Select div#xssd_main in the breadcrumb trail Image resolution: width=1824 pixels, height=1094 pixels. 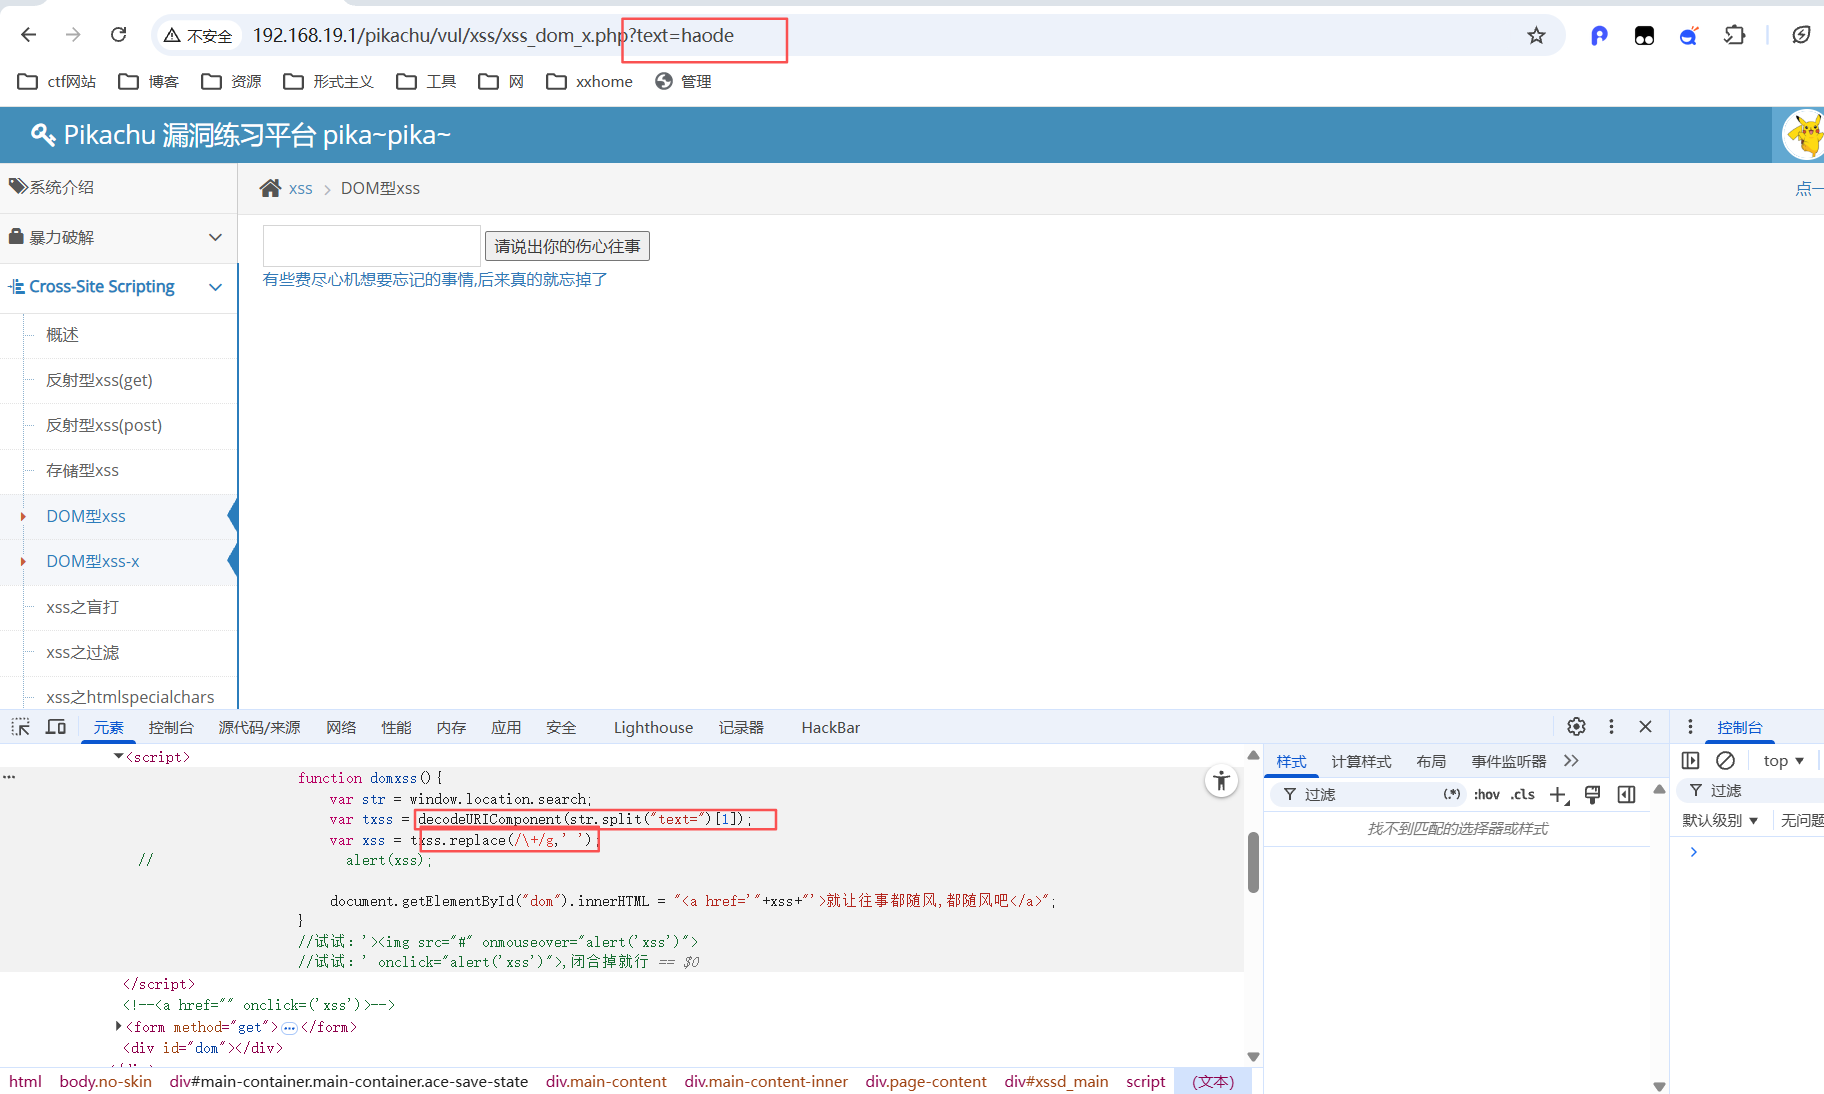[x=1056, y=1081]
